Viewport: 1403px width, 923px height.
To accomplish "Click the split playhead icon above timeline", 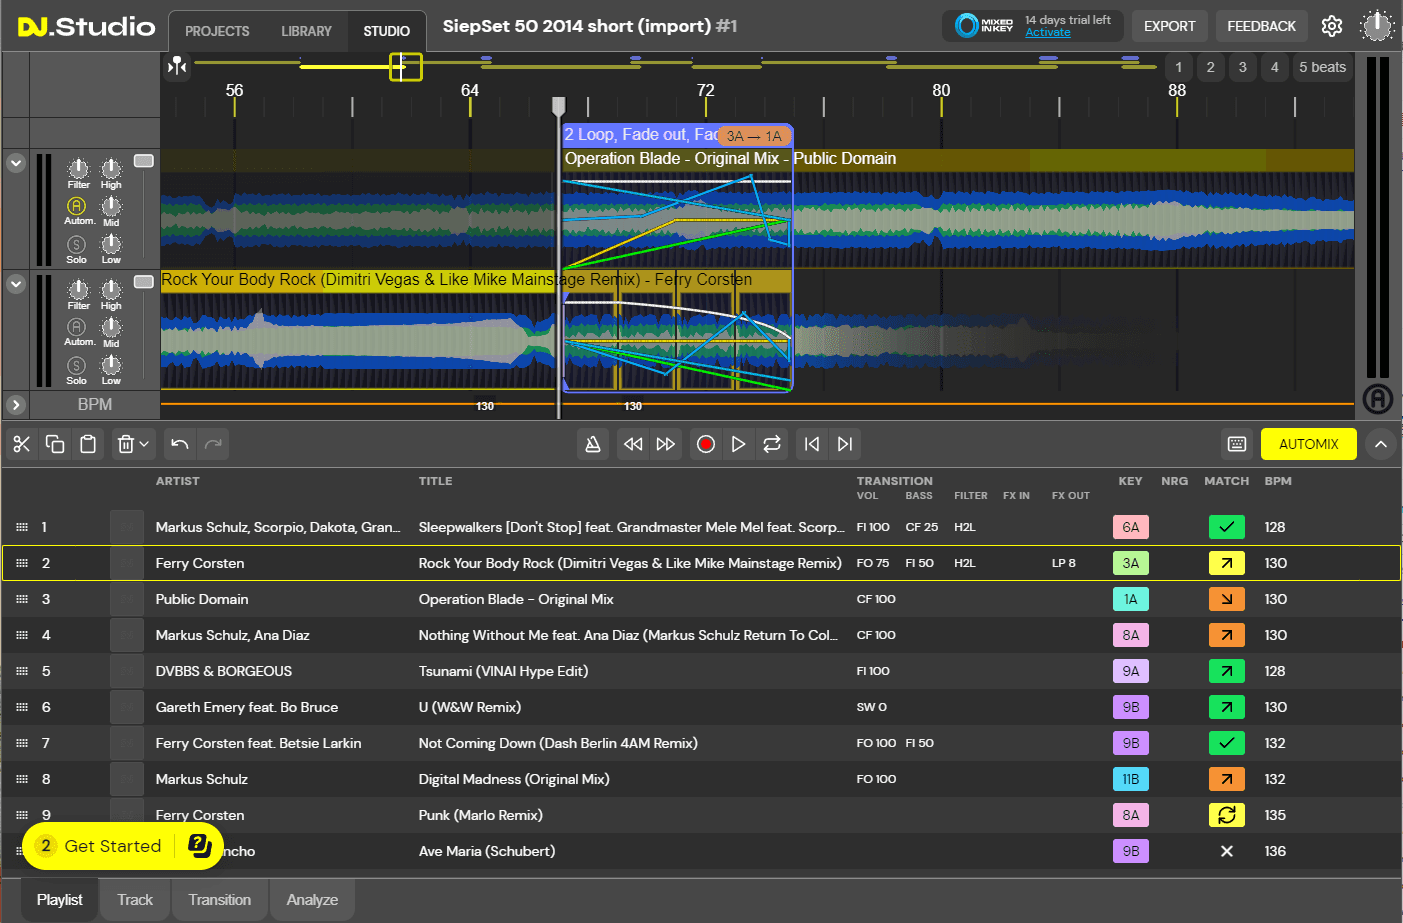I will 177,66.
